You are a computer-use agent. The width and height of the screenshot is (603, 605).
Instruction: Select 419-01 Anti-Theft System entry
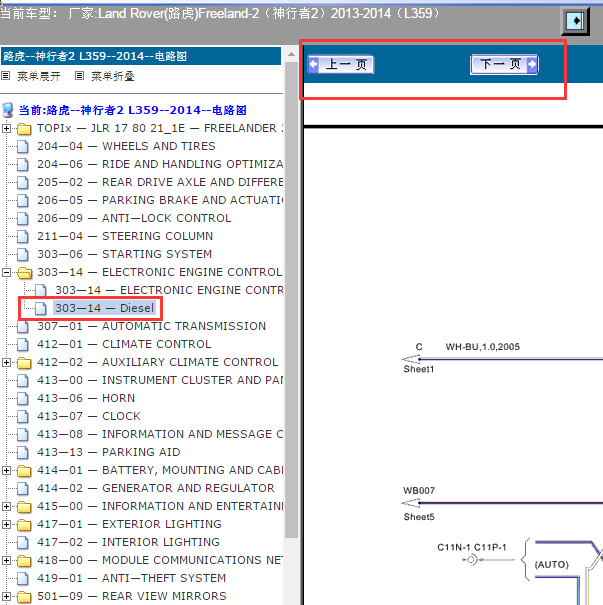coord(131,578)
